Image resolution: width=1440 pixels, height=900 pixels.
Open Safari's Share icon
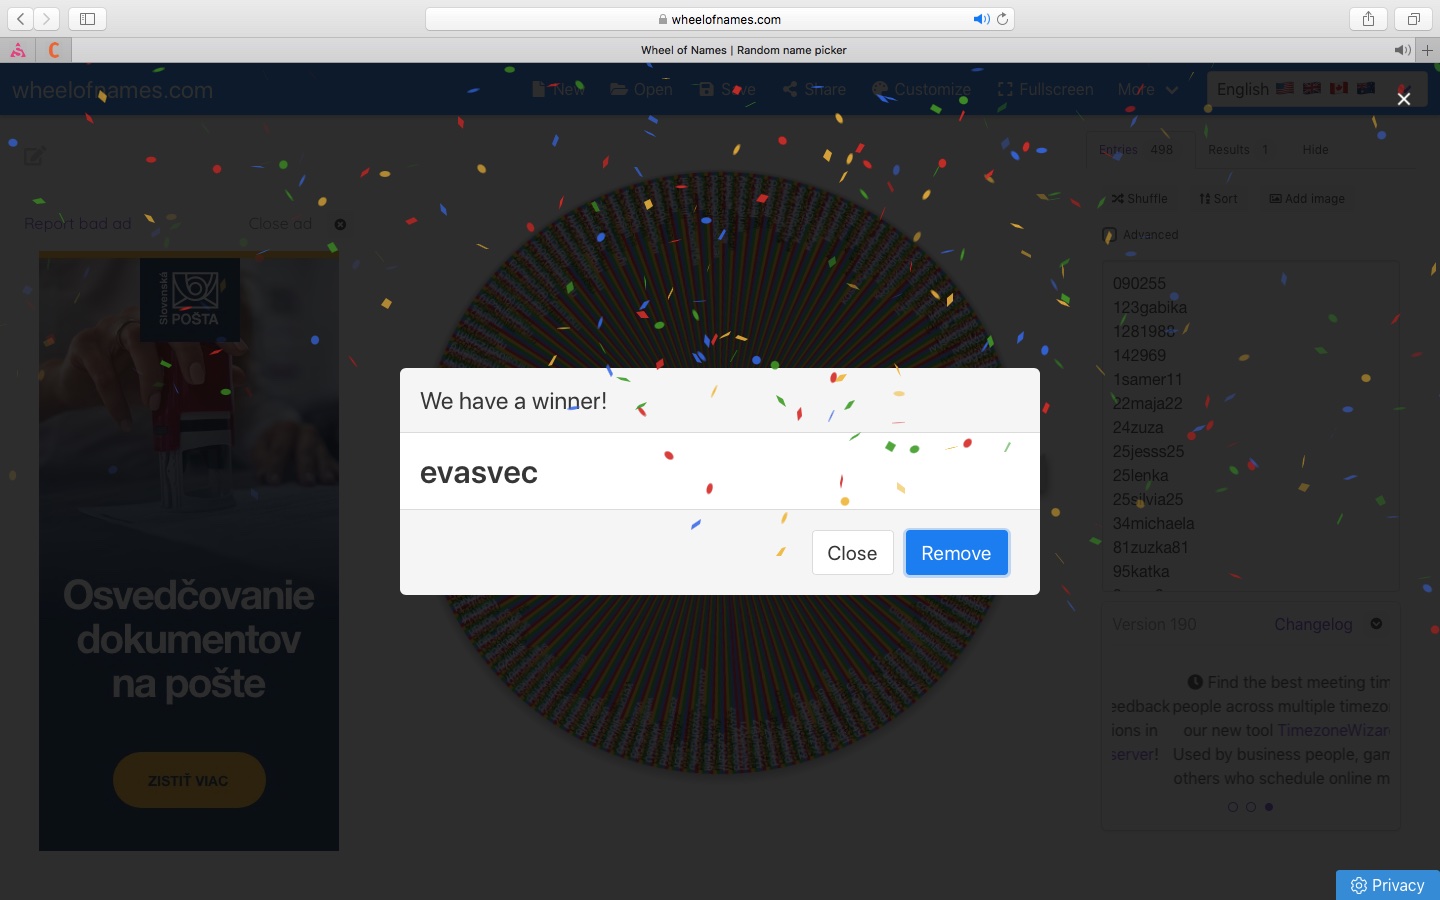tap(1368, 19)
